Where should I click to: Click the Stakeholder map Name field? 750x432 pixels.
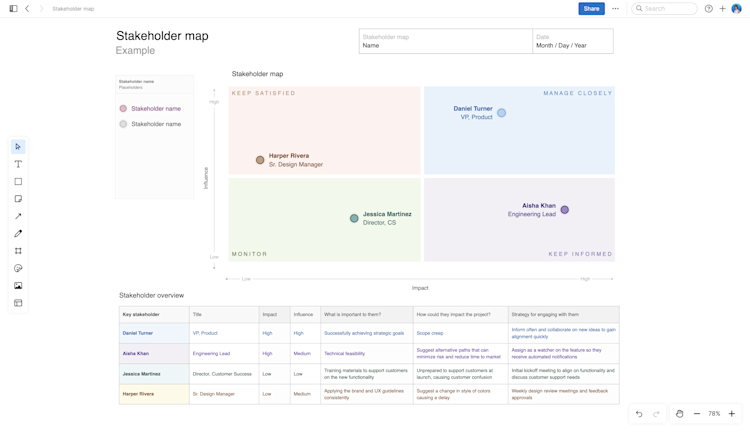click(x=446, y=41)
